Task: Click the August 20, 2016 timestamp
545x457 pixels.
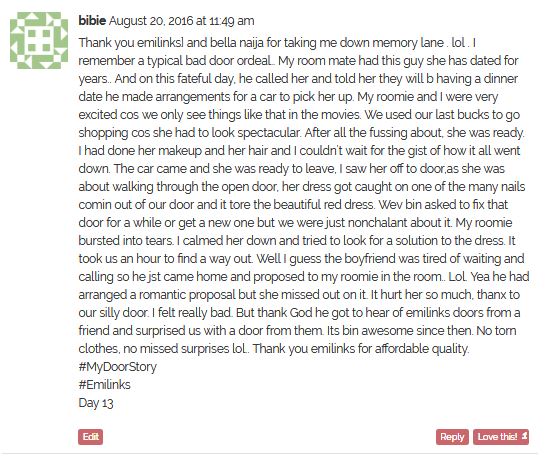Action: (x=182, y=21)
